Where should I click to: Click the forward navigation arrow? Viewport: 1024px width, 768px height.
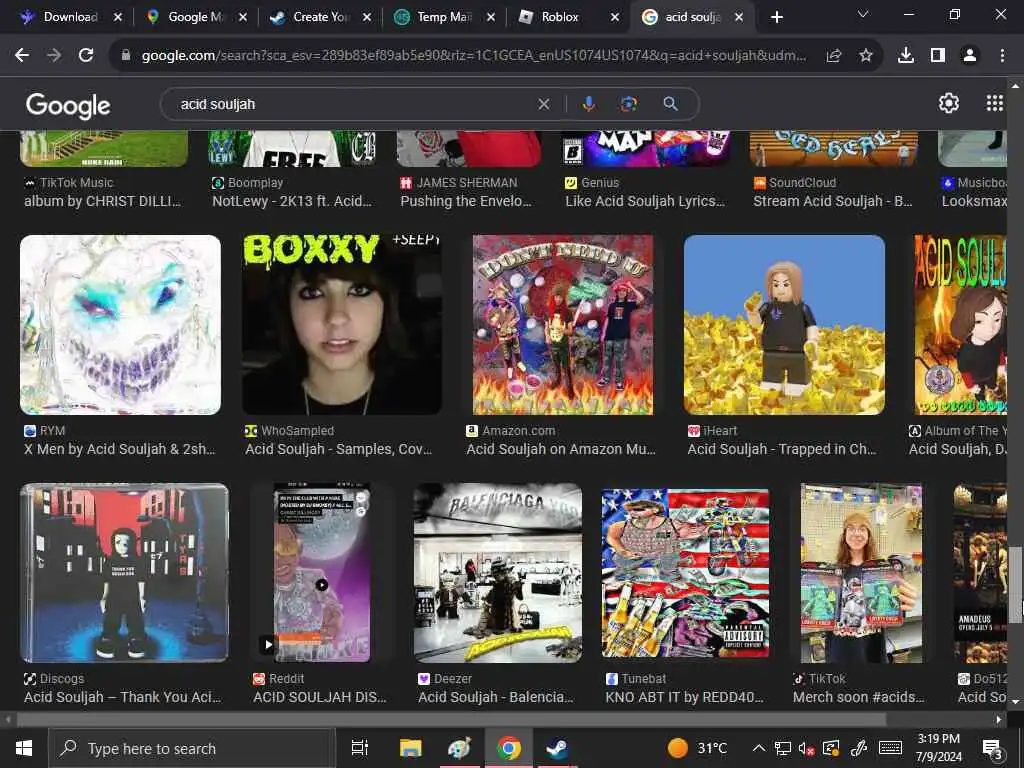click(54, 56)
